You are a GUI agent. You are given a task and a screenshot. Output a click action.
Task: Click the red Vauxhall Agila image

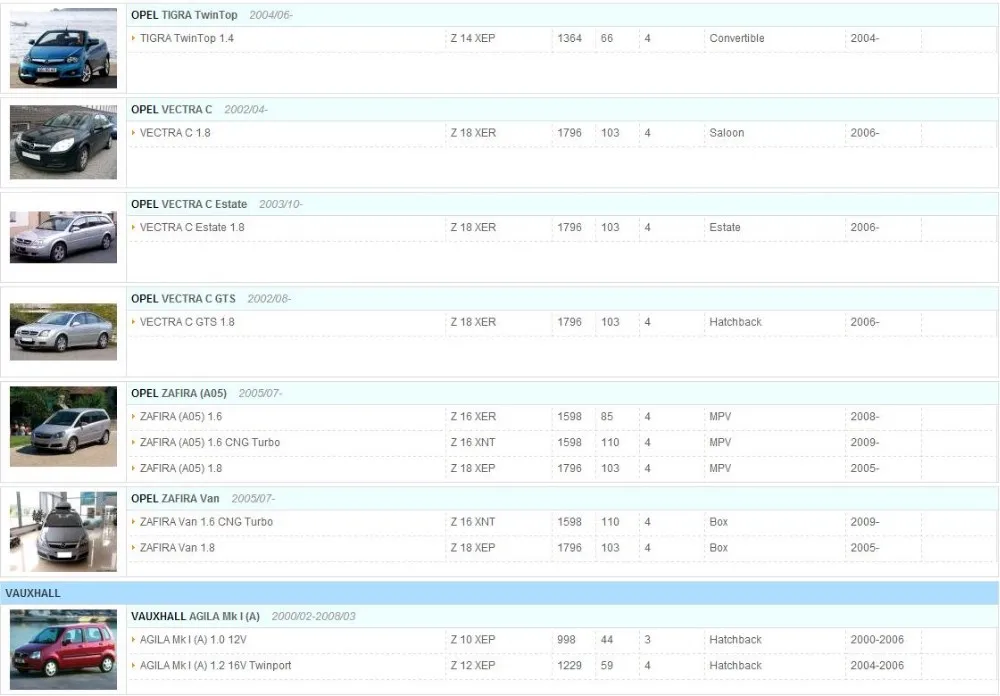(x=63, y=649)
